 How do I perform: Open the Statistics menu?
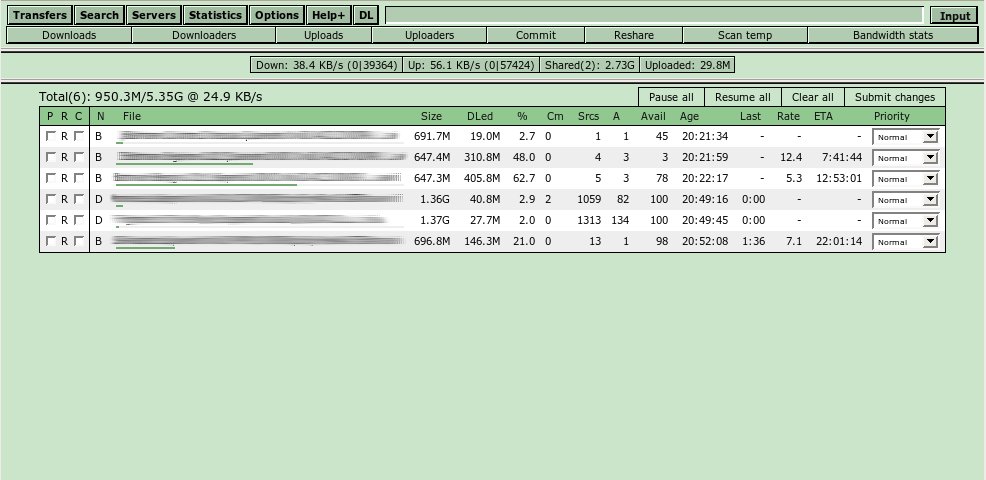[215, 15]
